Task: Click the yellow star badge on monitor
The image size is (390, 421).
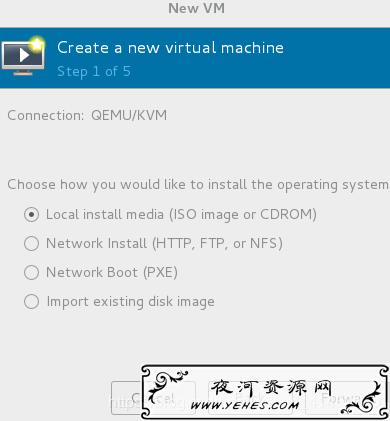Action: point(37,45)
